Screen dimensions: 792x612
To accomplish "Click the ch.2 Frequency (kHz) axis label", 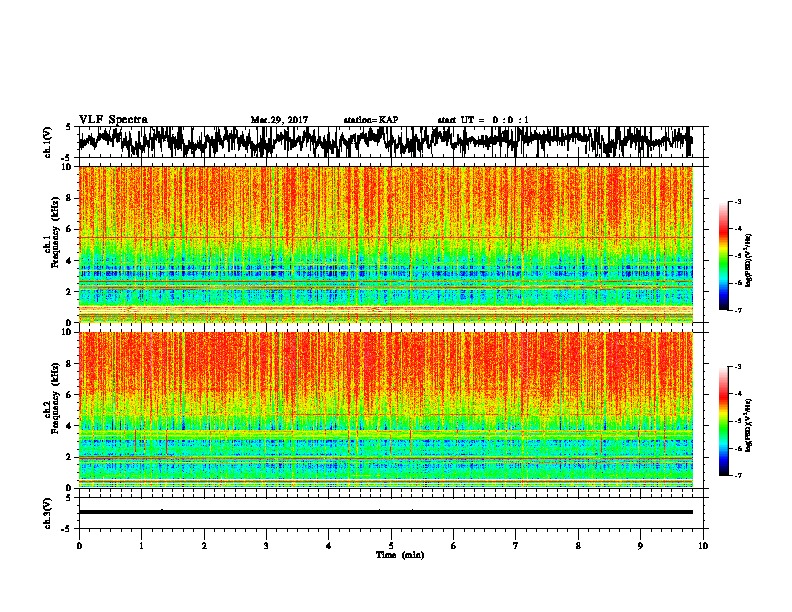I will pyautogui.click(x=51, y=397).
